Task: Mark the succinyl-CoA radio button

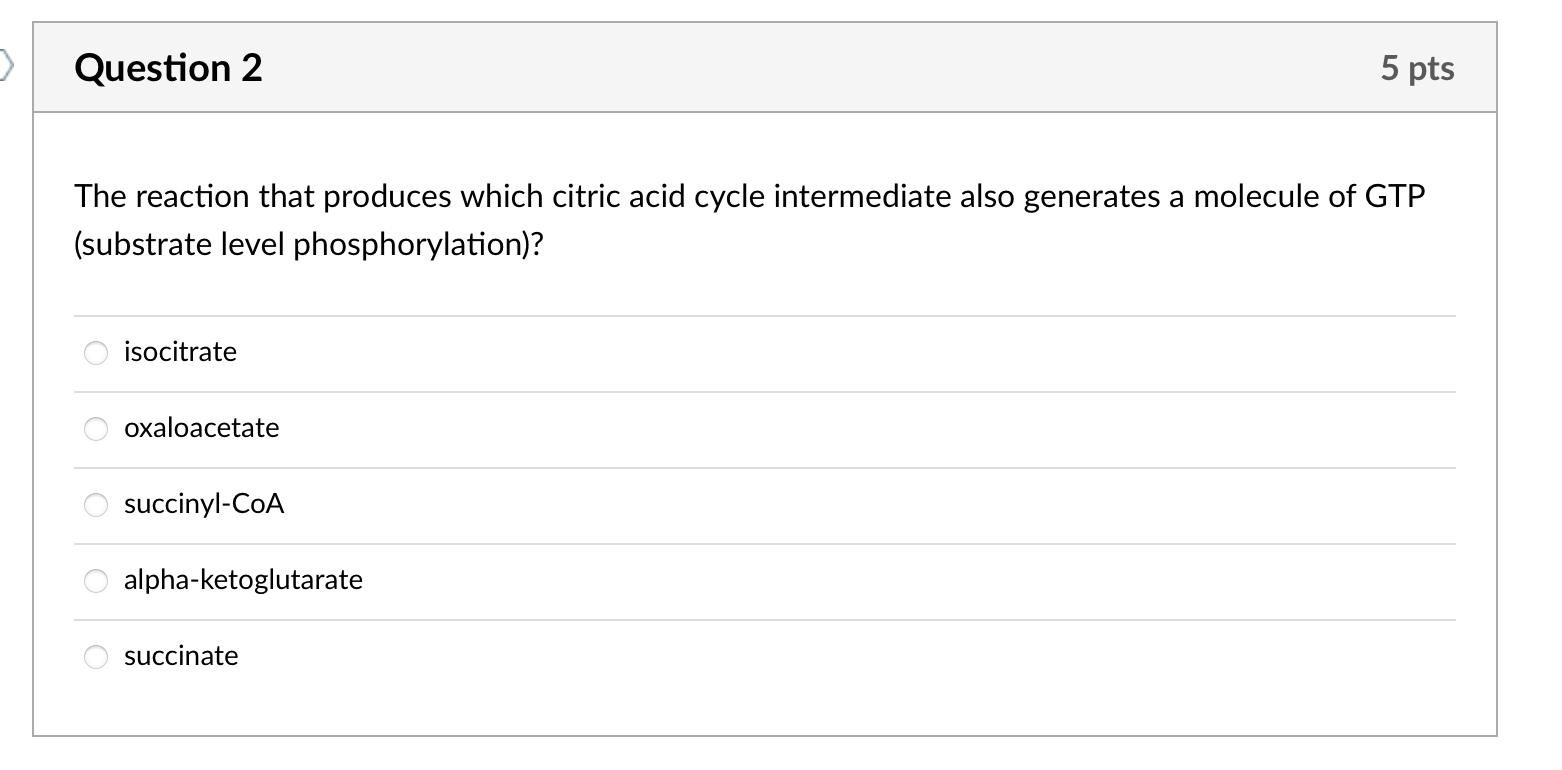Action: pyautogui.click(x=96, y=505)
